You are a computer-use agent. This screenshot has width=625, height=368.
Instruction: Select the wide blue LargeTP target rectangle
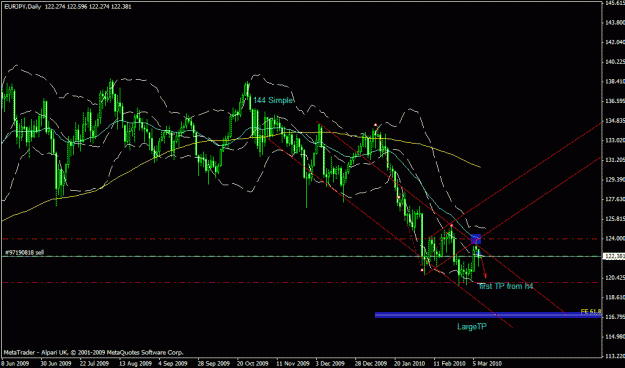pos(488,315)
